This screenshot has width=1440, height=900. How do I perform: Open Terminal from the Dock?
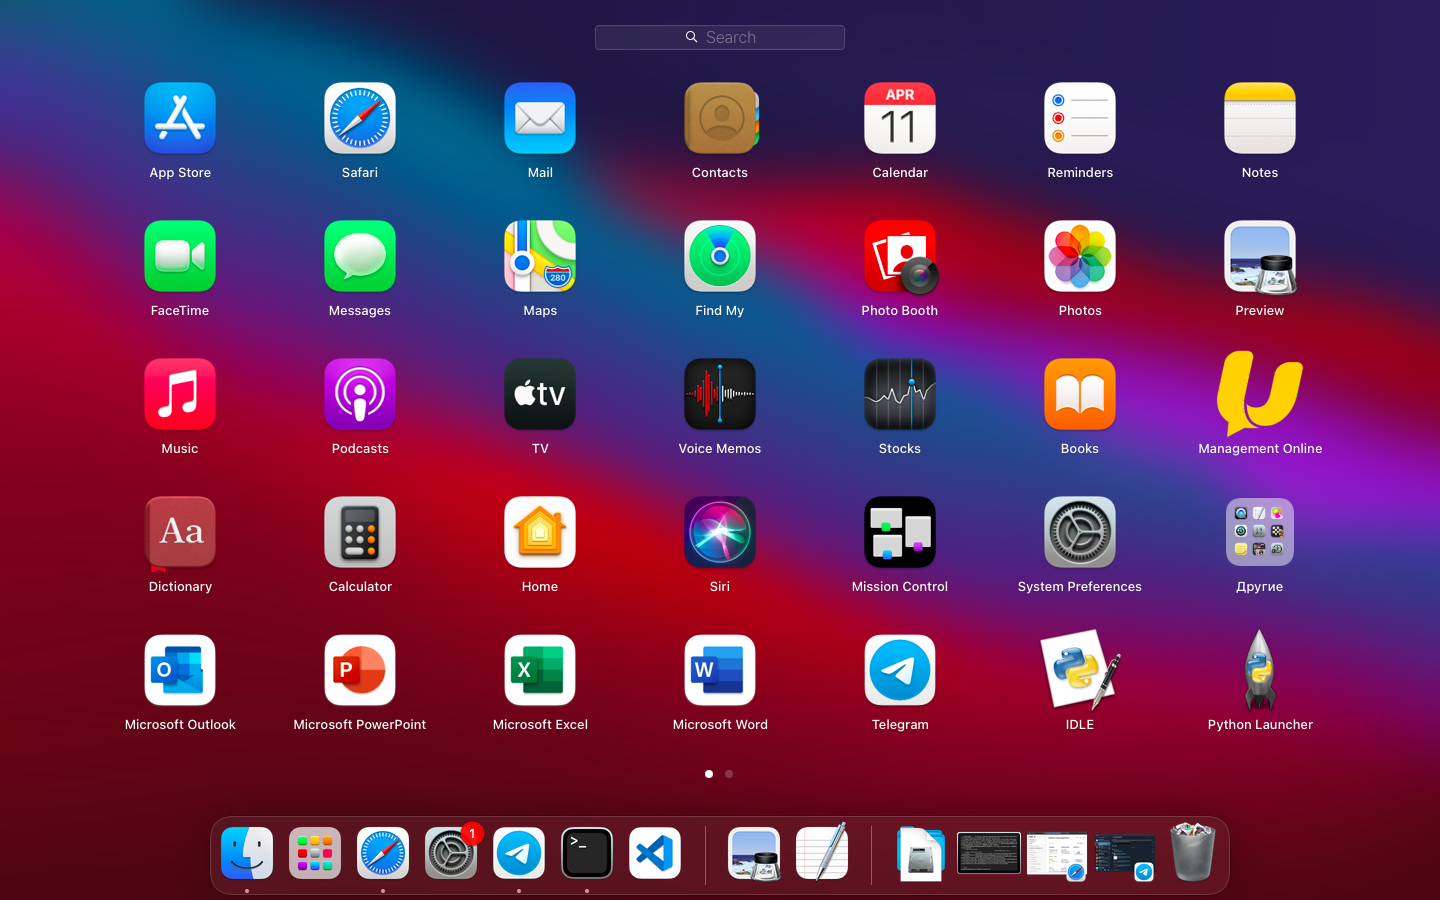pos(587,853)
